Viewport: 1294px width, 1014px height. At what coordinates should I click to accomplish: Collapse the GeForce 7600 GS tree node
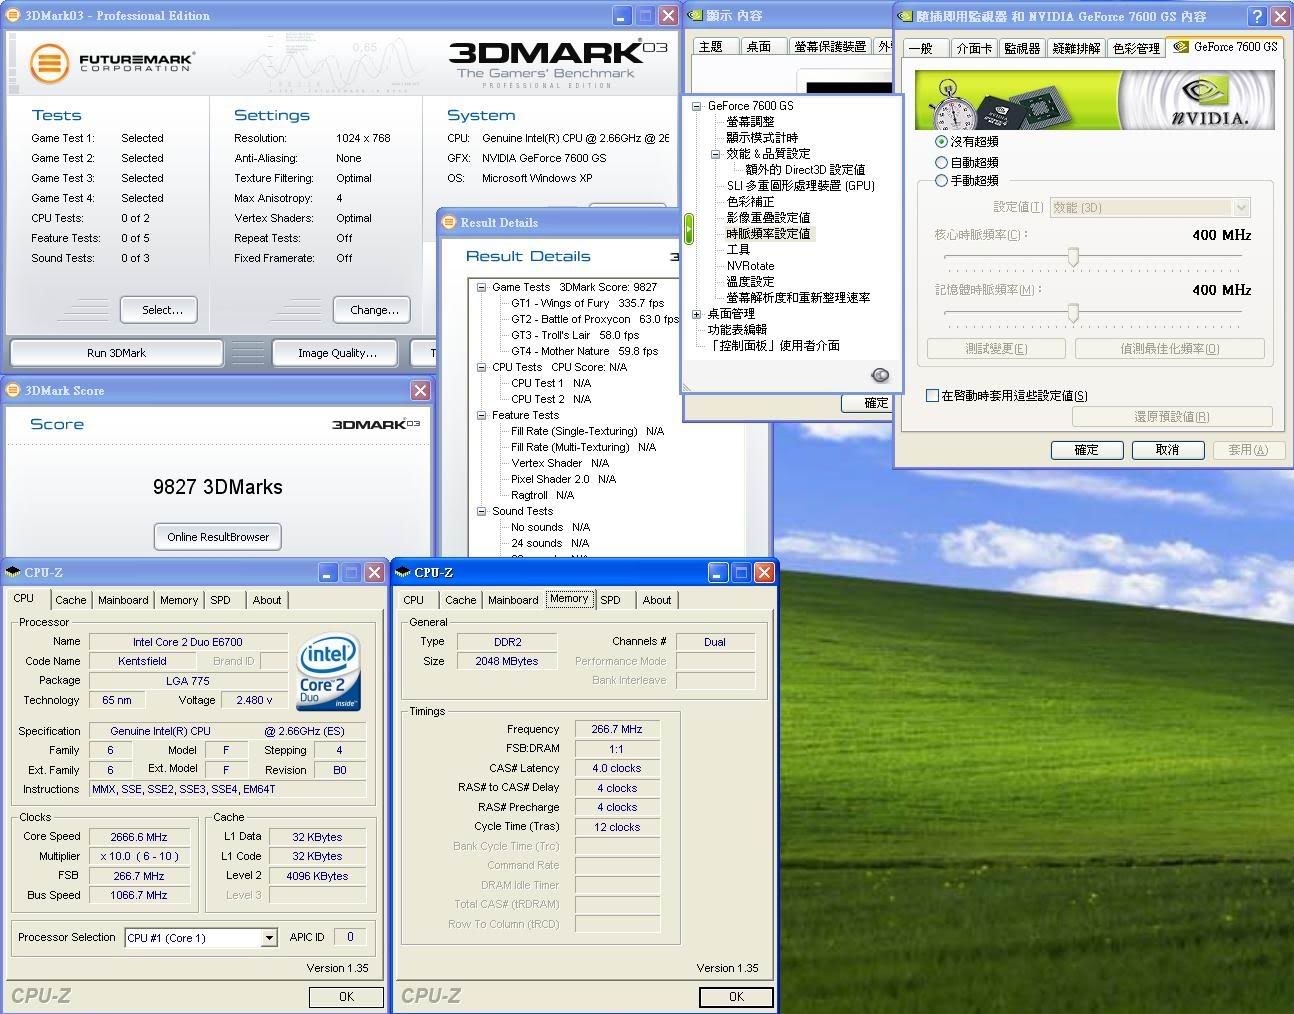pyautogui.click(x=696, y=106)
